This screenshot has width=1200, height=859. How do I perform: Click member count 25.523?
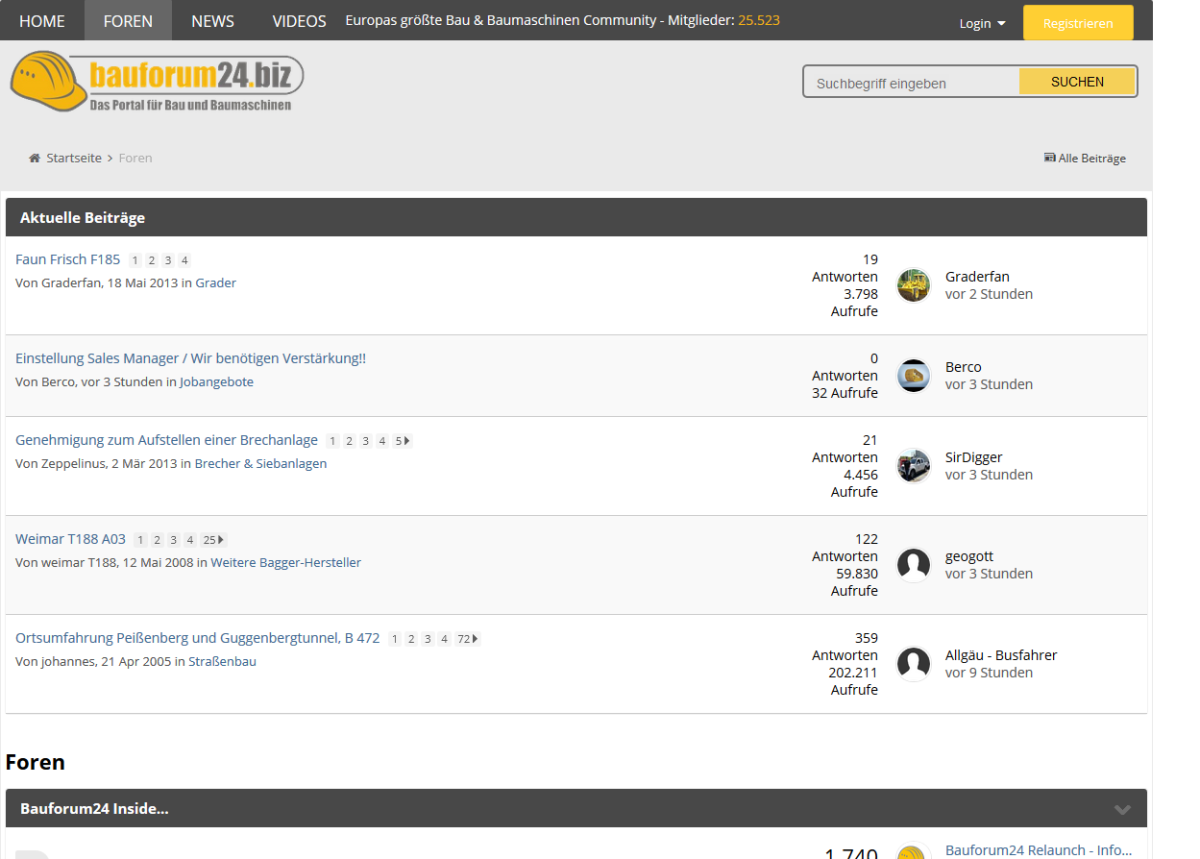[x=759, y=20]
